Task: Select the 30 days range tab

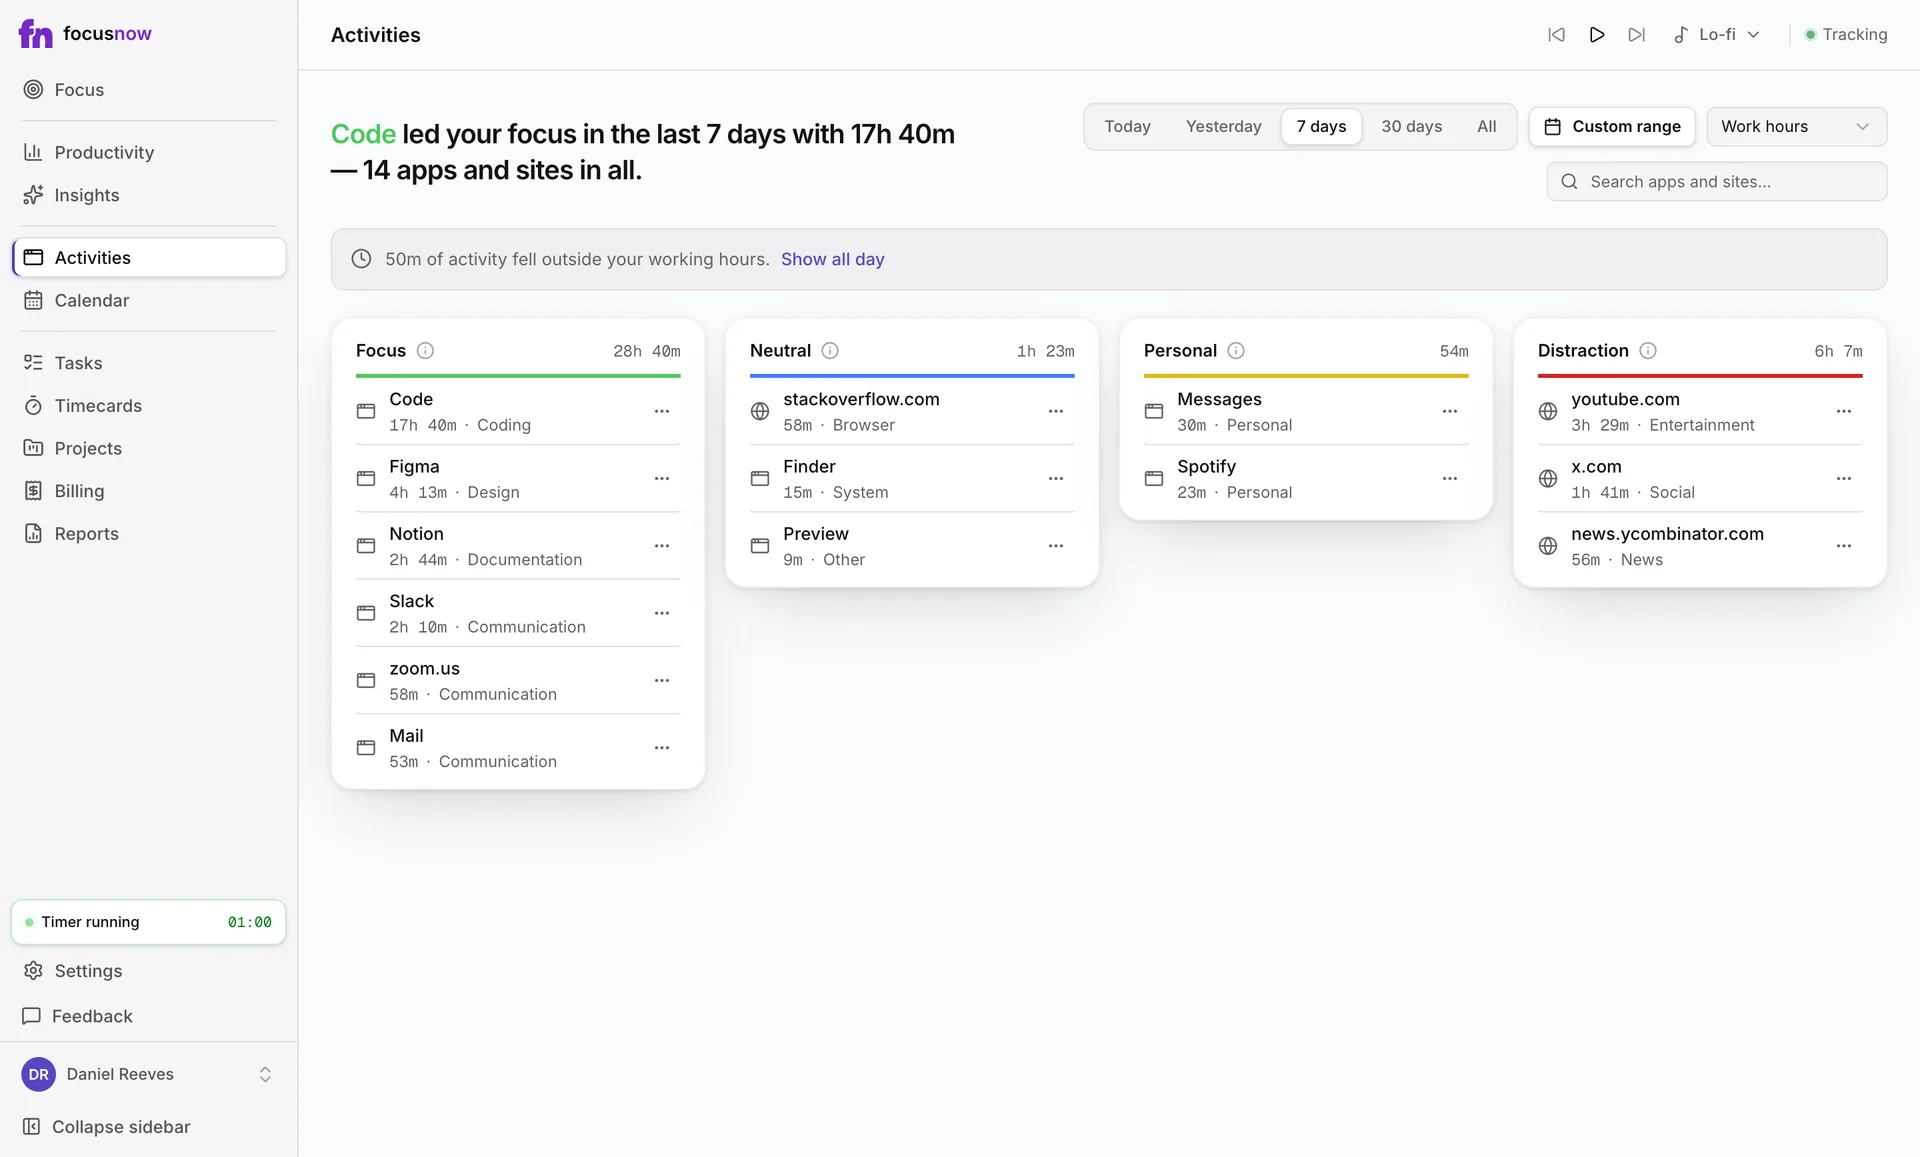Action: [1411, 127]
